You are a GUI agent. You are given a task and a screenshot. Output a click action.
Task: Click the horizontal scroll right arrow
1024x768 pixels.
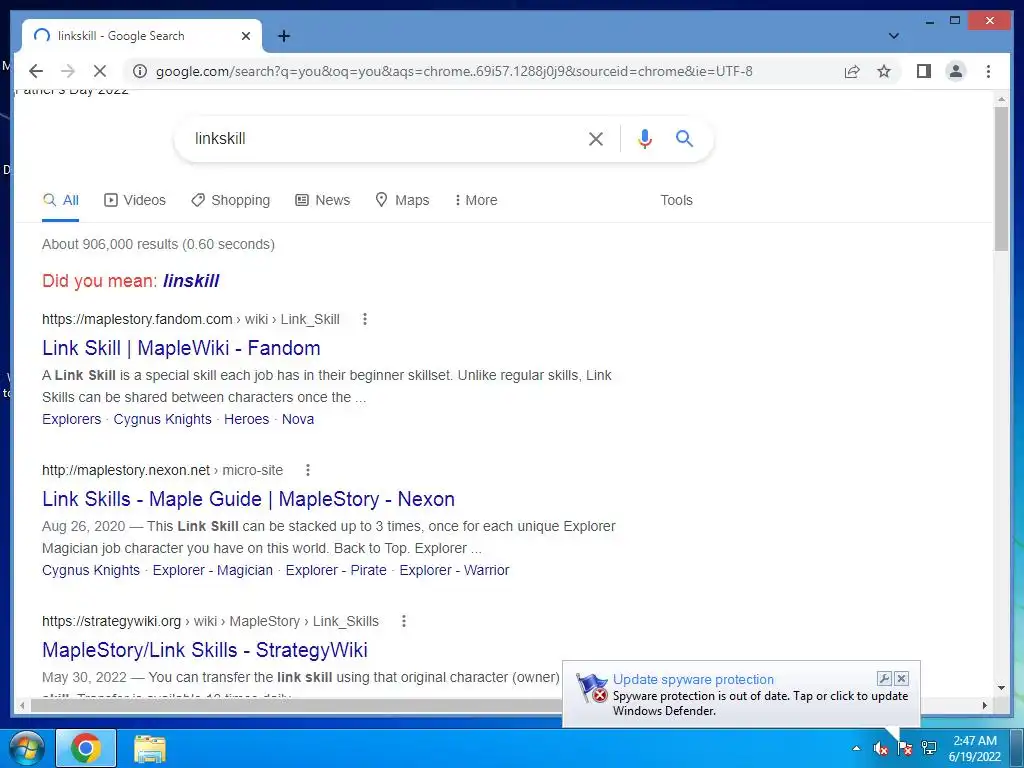[985, 705]
